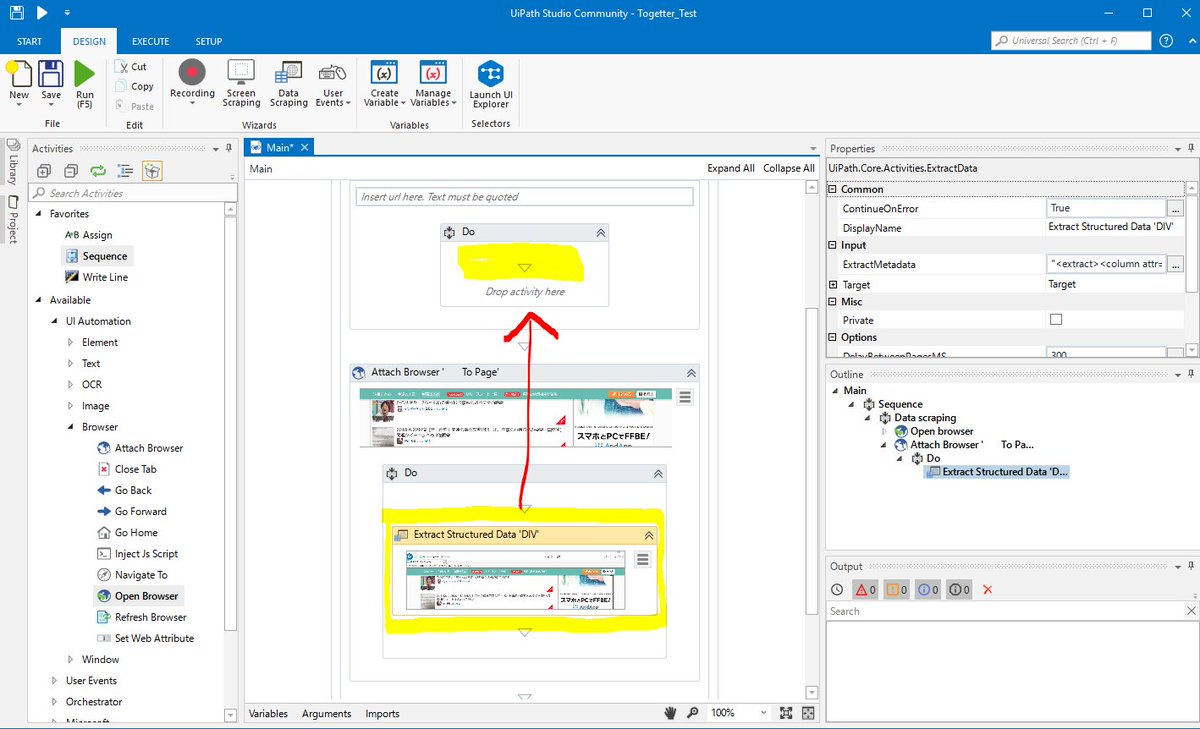Select Write Line activity
1200x729 pixels.
click(96, 277)
